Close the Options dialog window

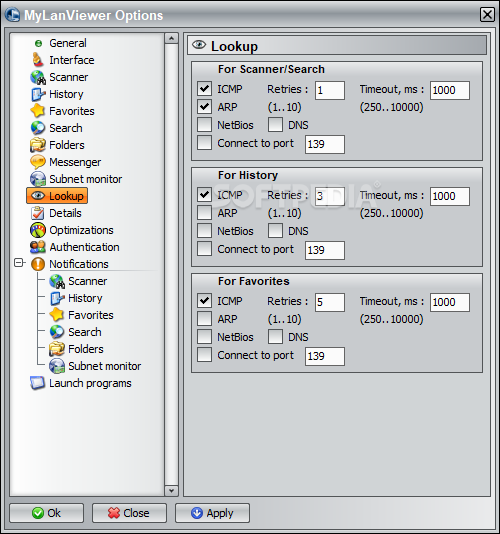[487, 15]
